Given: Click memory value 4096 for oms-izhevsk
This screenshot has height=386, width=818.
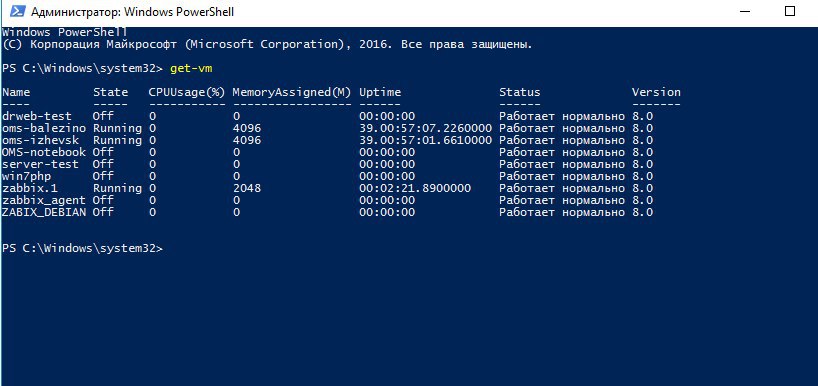Looking at the screenshot, I should [x=247, y=140].
